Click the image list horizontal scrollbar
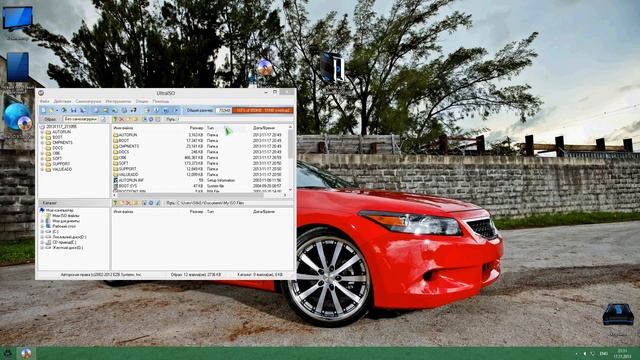The height and width of the screenshot is (360, 640). 200,195
